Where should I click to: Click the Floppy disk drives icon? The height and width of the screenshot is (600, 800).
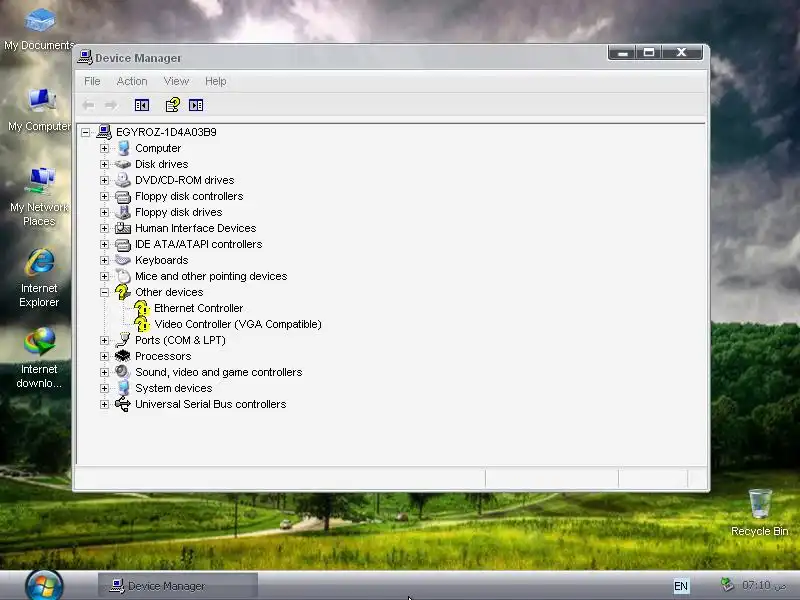(123, 212)
